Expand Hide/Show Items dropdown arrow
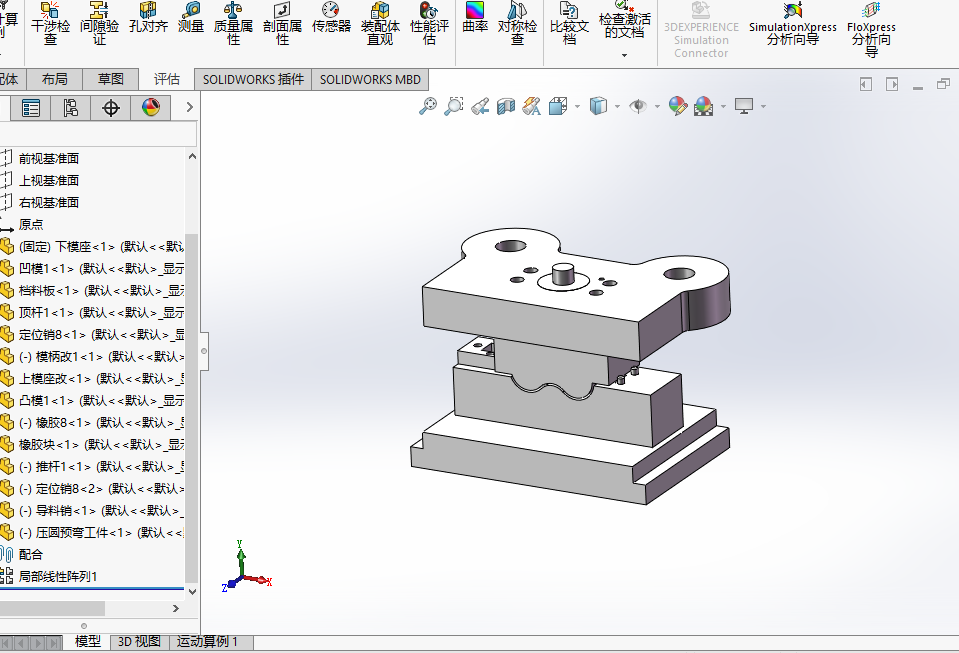 coord(657,106)
